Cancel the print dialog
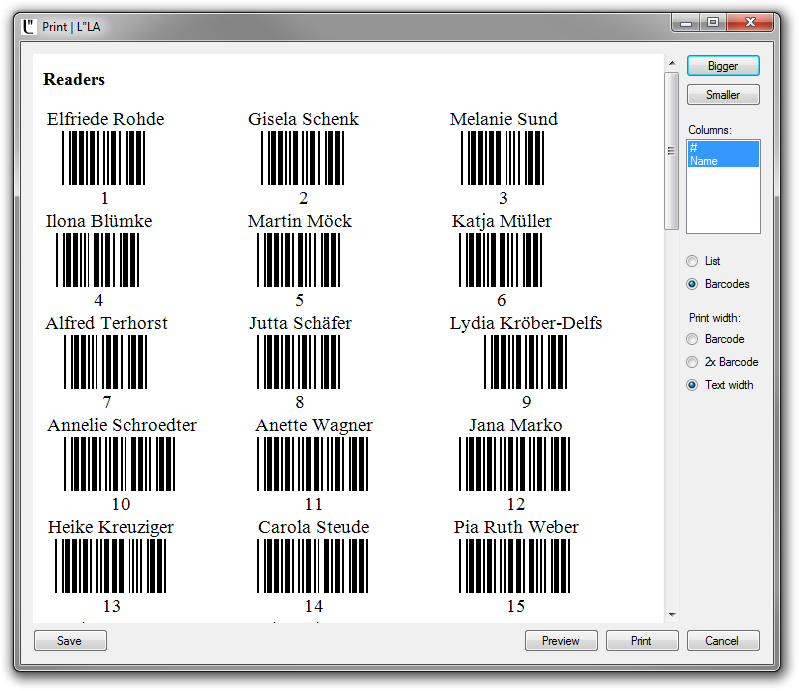799x691 pixels. pos(723,641)
